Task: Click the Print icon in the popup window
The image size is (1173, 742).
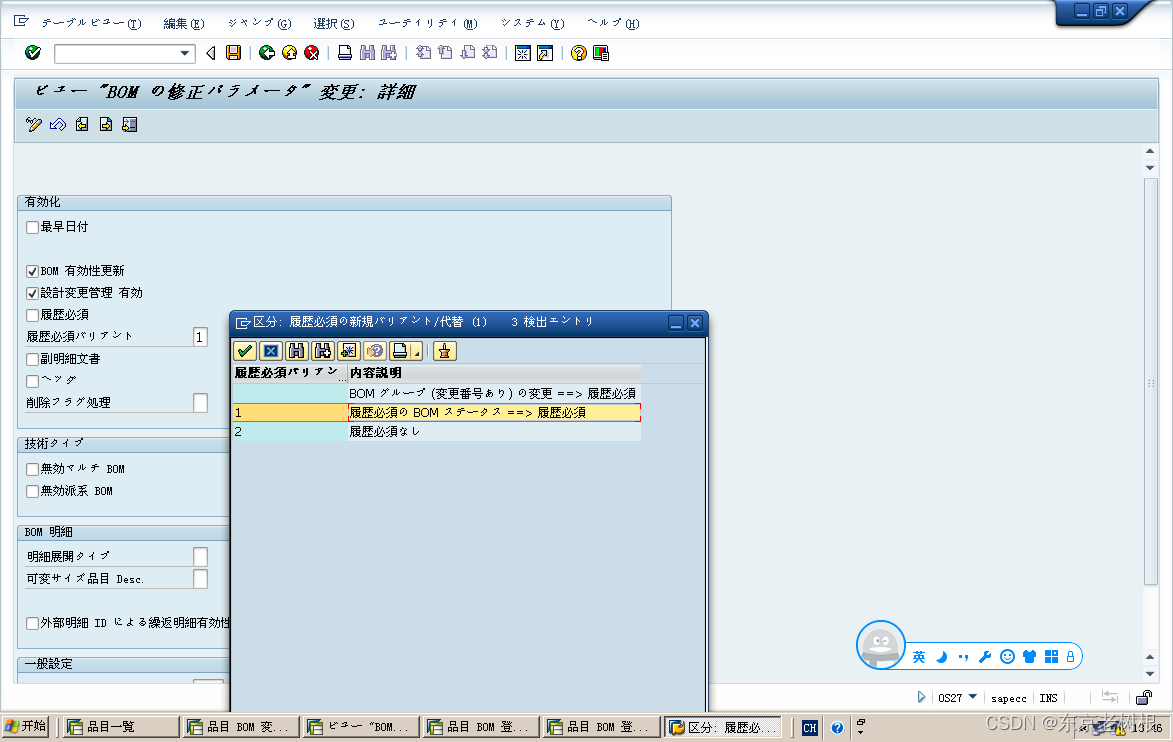Action: click(x=398, y=351)
